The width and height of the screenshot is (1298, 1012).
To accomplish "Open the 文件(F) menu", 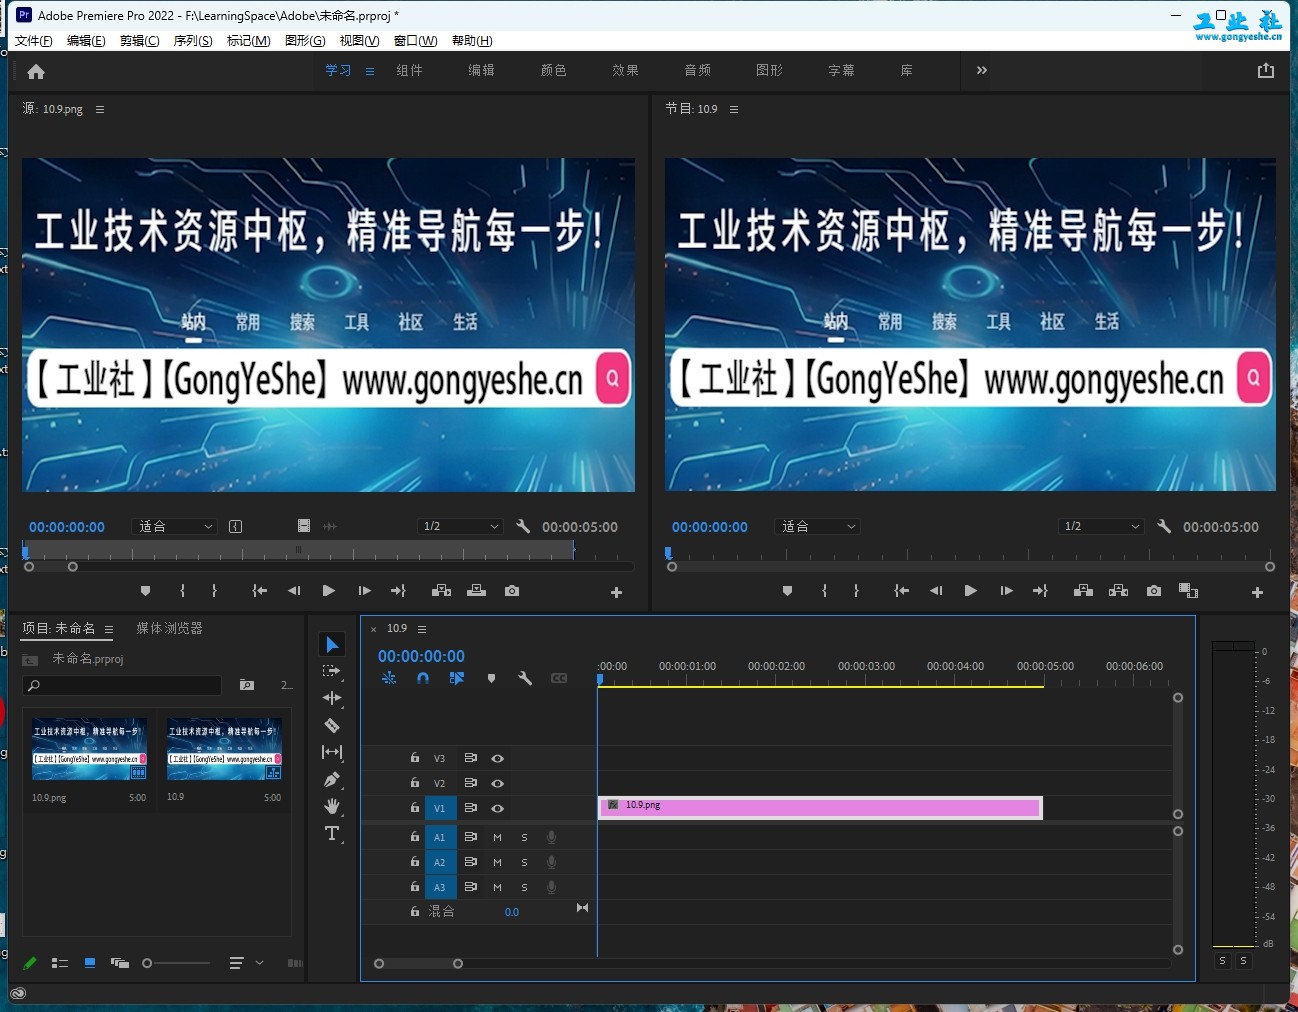I will (34, 41).
